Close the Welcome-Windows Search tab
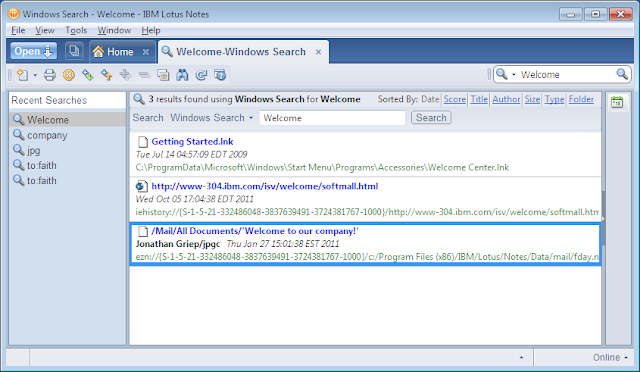Viewport: 640px width, 372px height. 318,52
